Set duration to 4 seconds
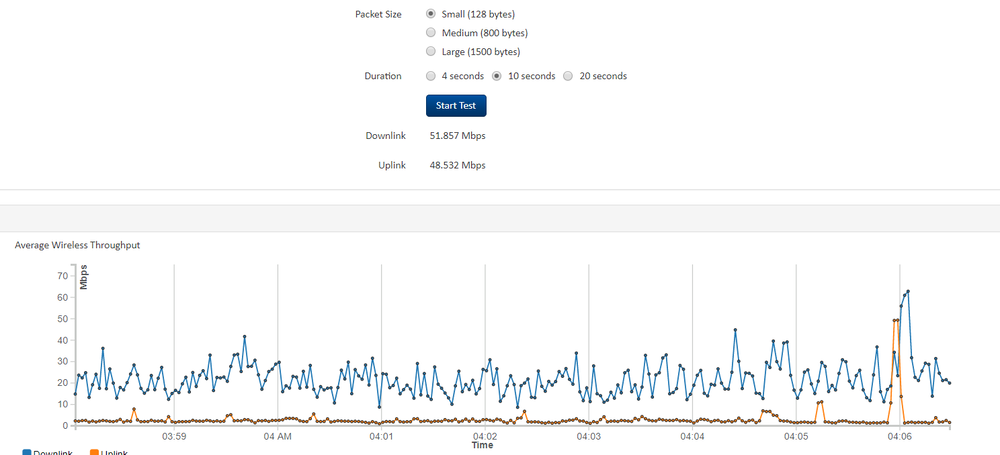1000x455 pixels. (x=431, y=76)
